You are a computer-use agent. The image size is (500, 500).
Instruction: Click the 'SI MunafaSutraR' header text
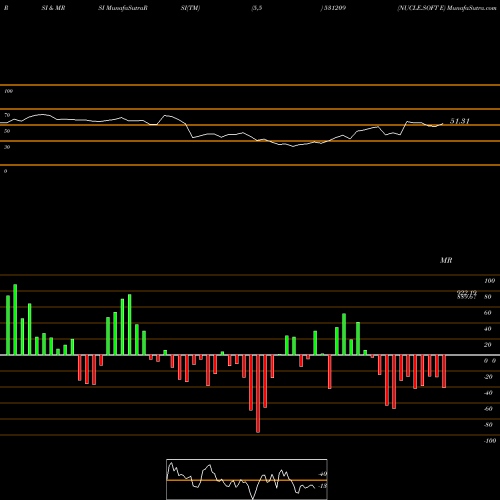123,8
